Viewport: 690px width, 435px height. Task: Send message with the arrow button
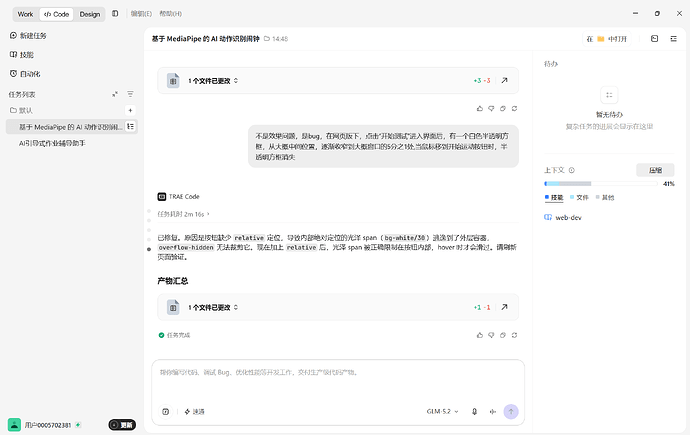511,412
